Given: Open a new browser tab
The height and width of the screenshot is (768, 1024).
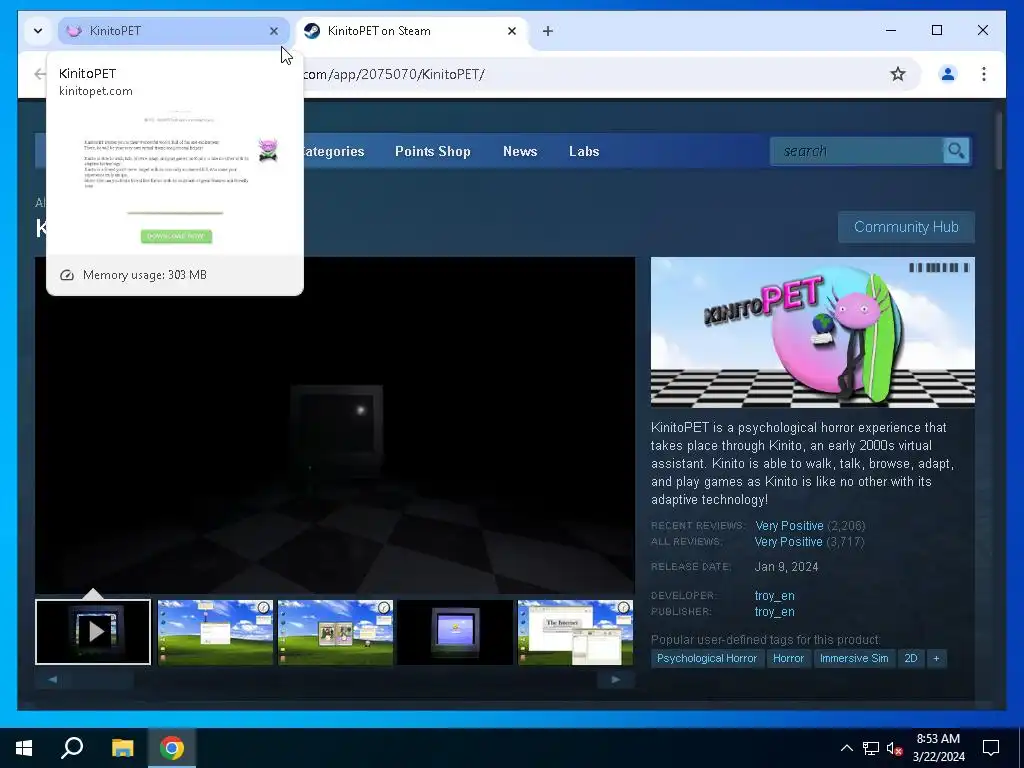Looking at the screenshot, I should [x=548, y=31].
